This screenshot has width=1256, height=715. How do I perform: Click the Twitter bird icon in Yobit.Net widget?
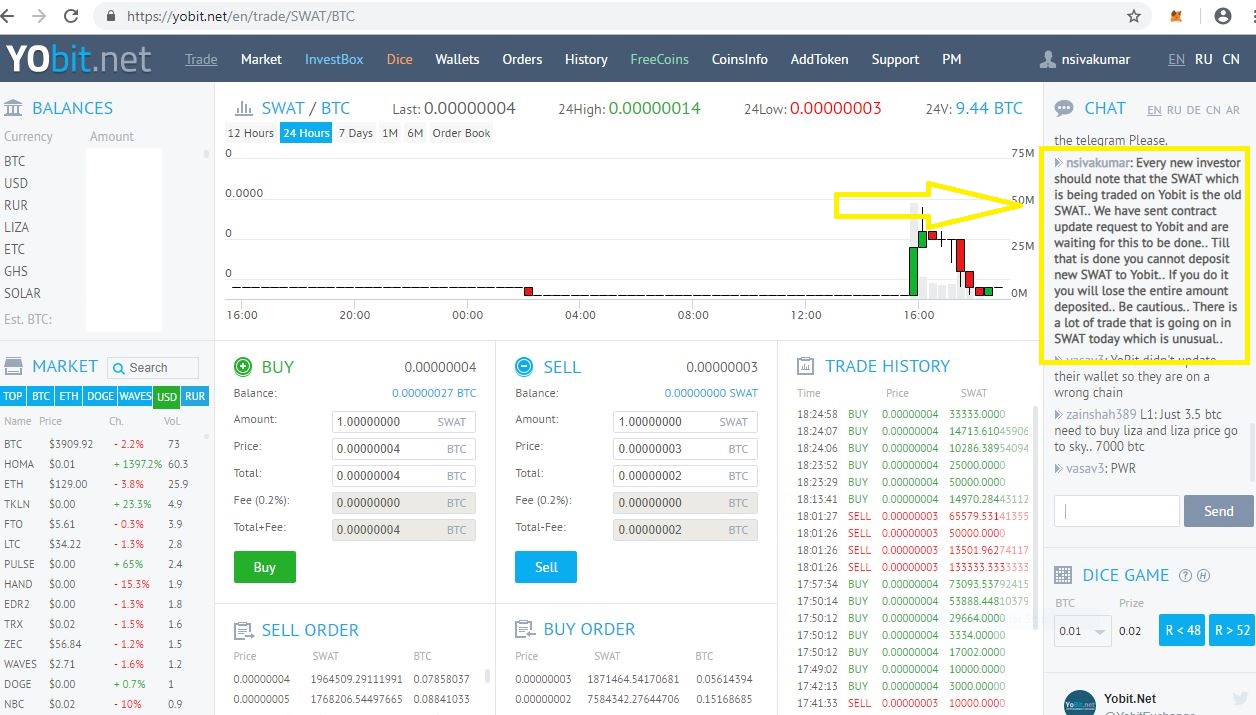click(x=1239, y=699)
